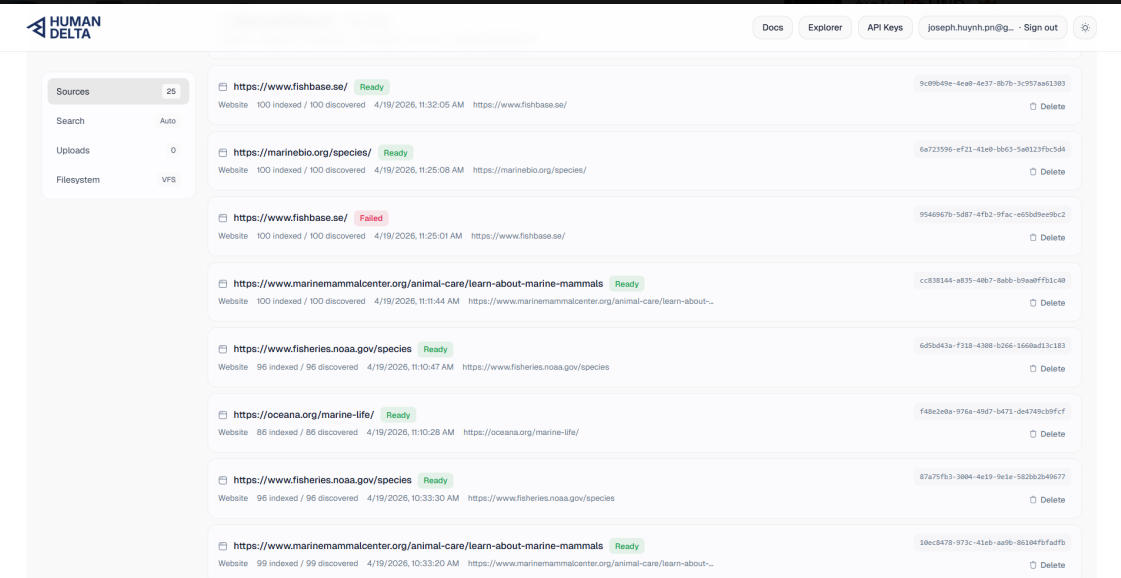Click the Ready badge next to oceana.org/marine-life
The height and width of the screenshot is (578, 1121).
point(398,415)
